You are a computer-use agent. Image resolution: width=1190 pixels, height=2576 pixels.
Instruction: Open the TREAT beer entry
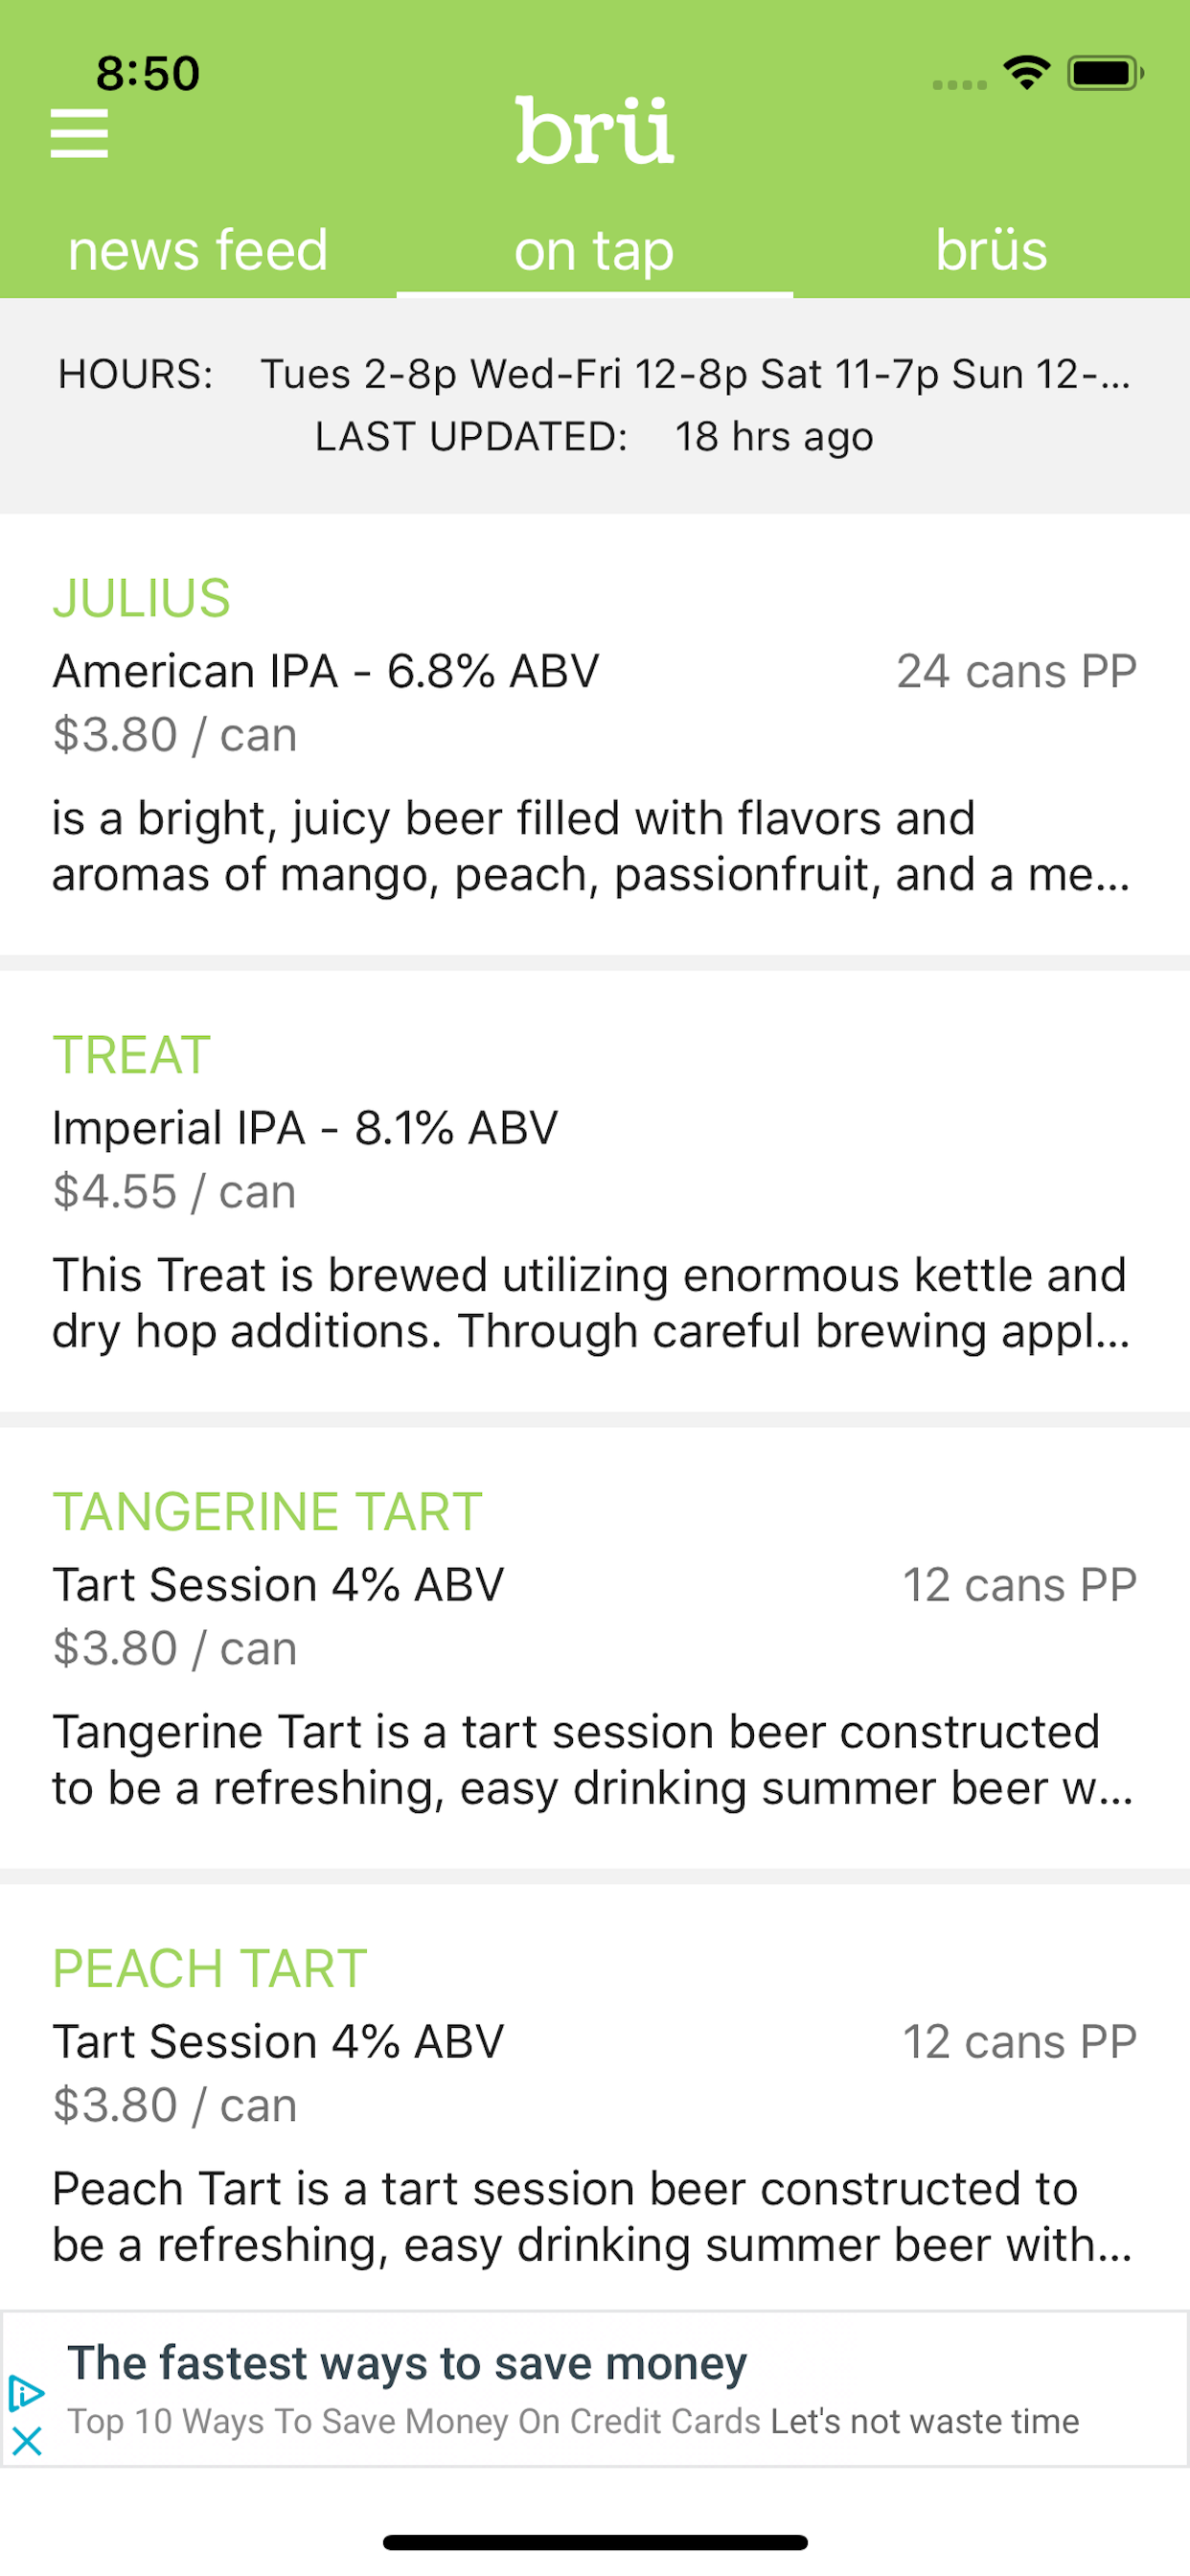tap(595, 1192)
